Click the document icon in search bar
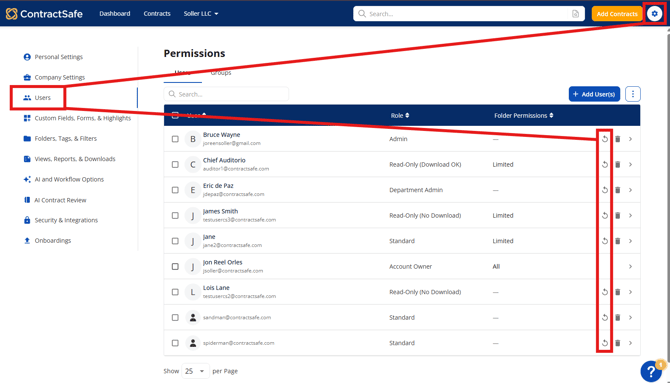The width and height of the screenshot is (670, 383). pos(576,14)
